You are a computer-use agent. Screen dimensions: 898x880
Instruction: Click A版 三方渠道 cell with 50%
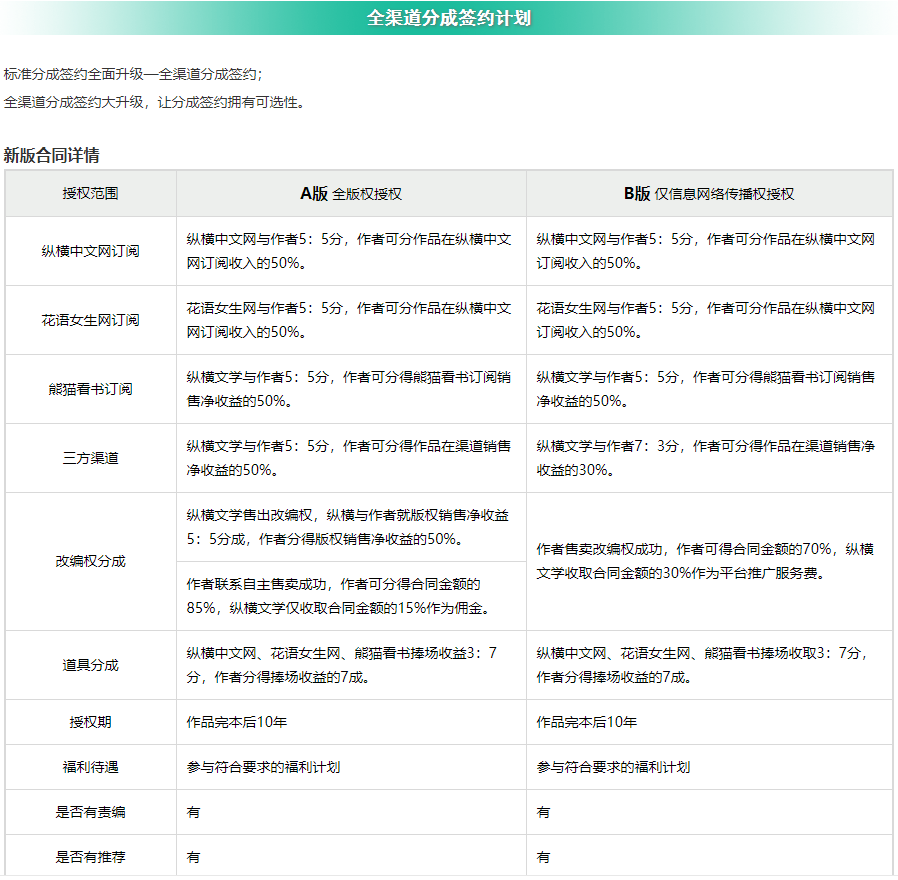click(351, 459)
